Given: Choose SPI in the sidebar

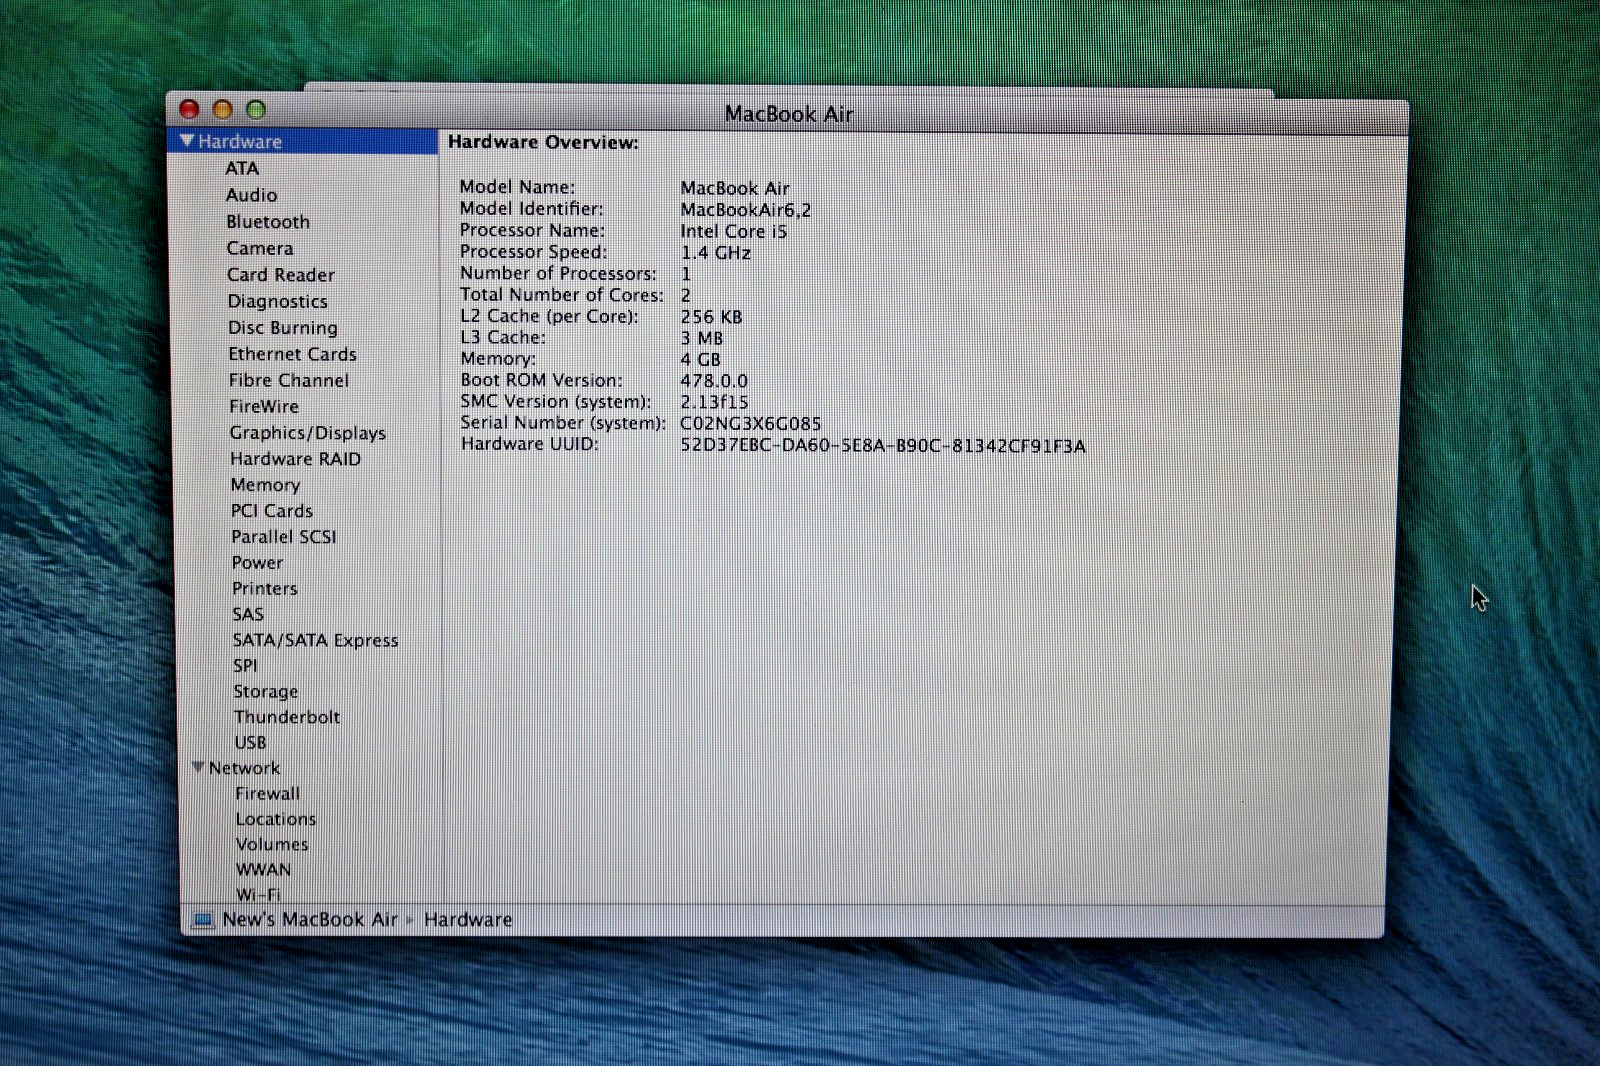Looking at the screenshot, I should 245,665.
